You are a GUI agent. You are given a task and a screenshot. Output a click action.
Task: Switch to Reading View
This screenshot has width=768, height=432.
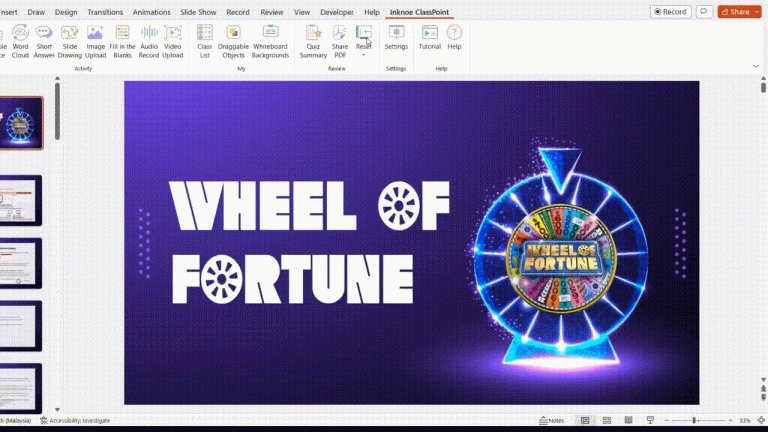pyautogui.click(x=626, y=420)
